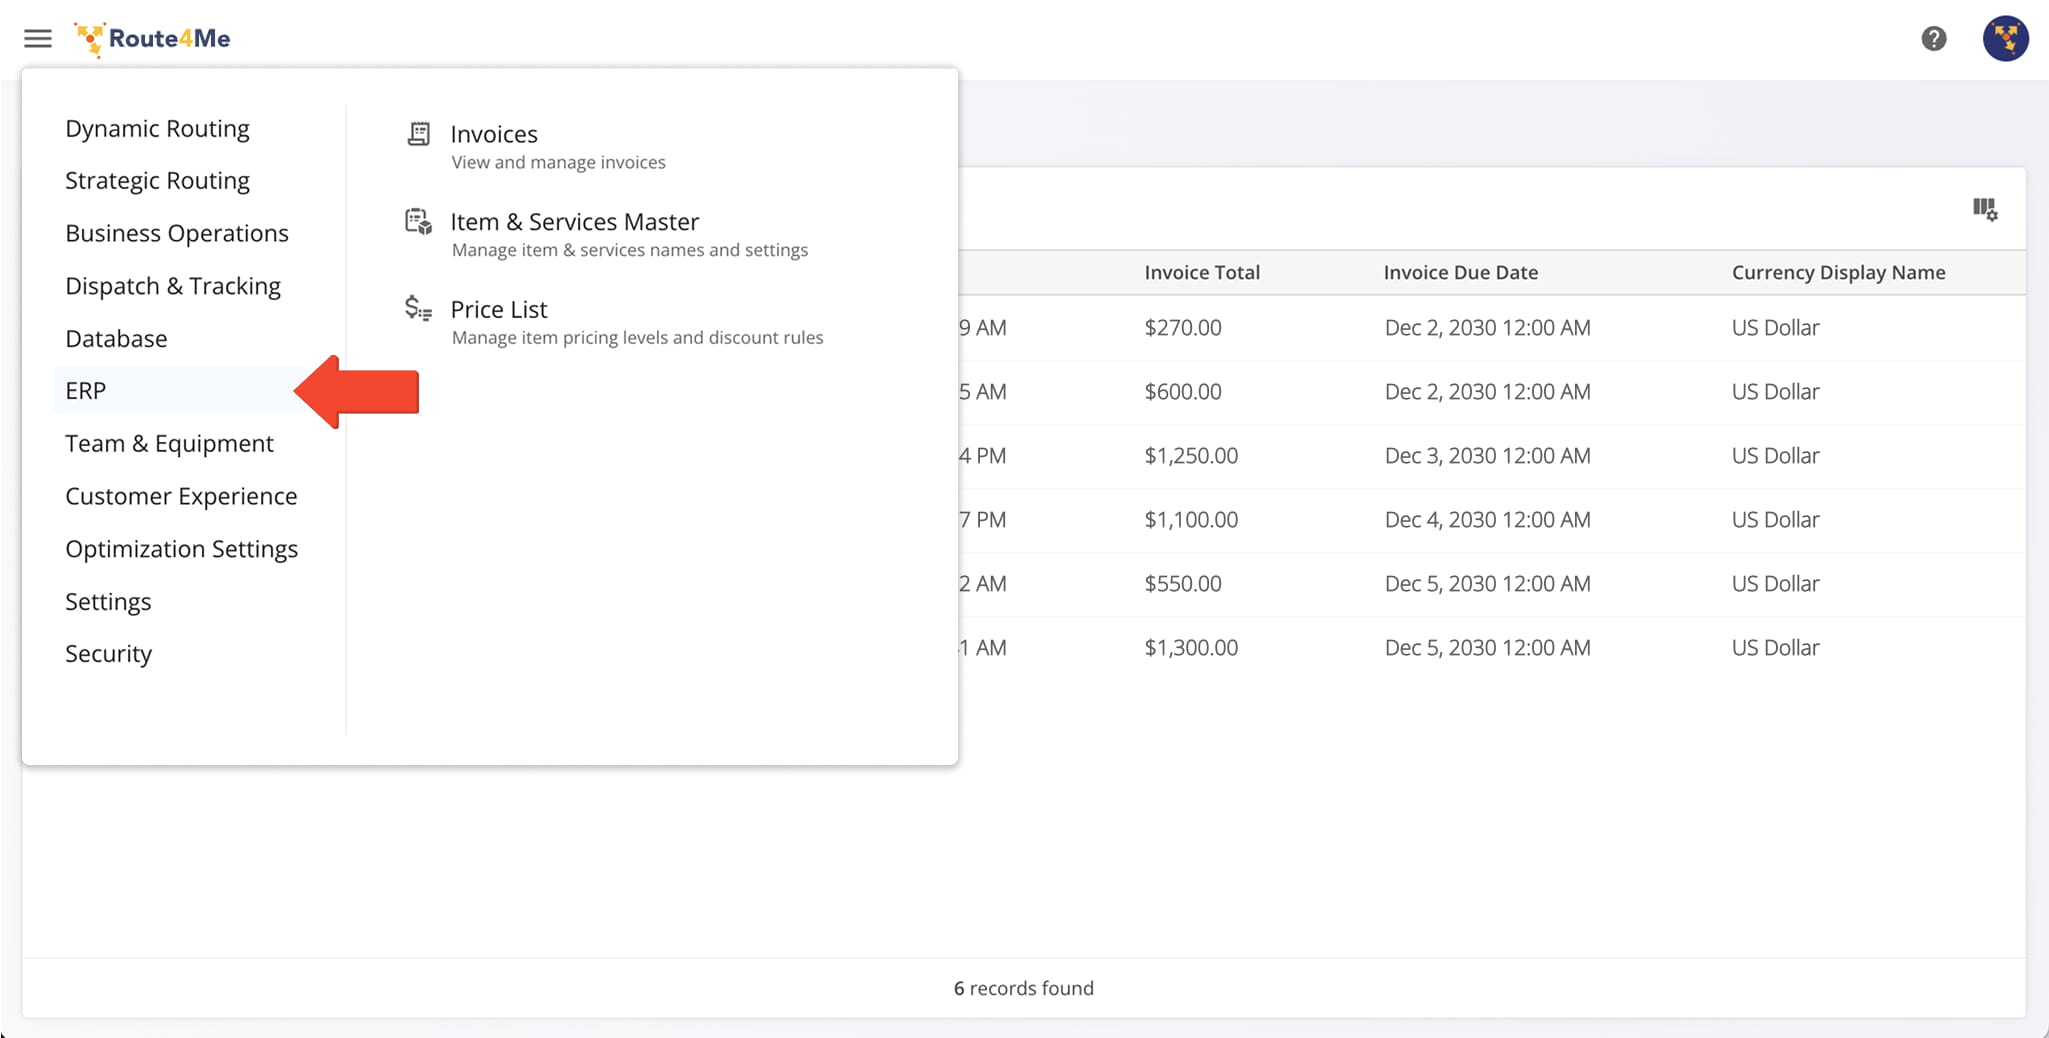
Task: Select Strategic Routing in the menu
Action: [x=157, y=181]
